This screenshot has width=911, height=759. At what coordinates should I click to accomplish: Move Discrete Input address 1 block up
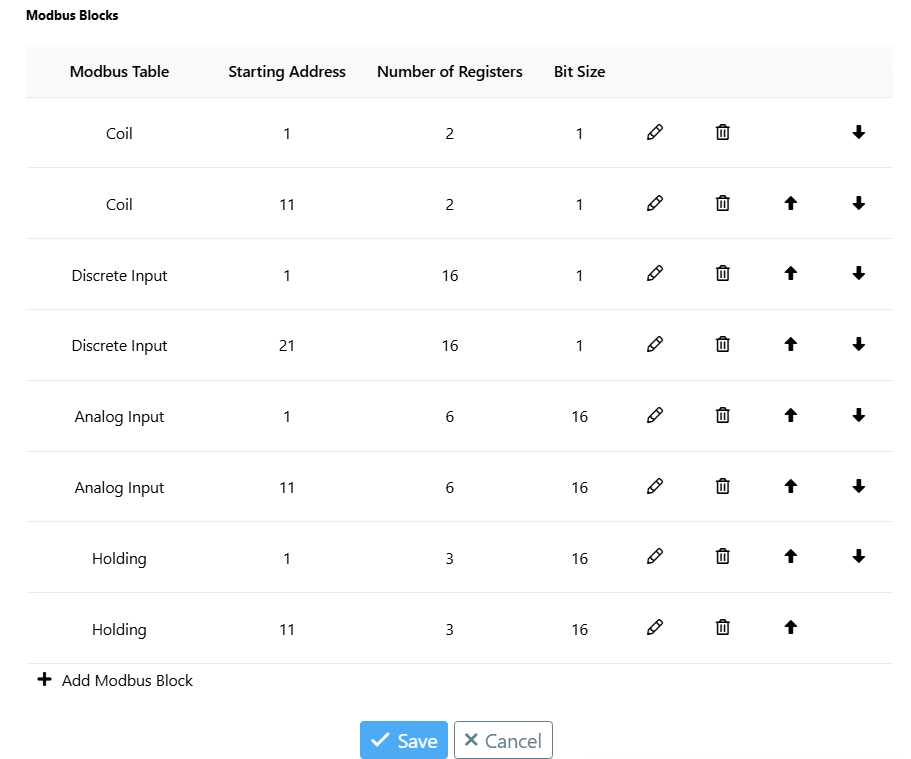click(x=791, y=274)
